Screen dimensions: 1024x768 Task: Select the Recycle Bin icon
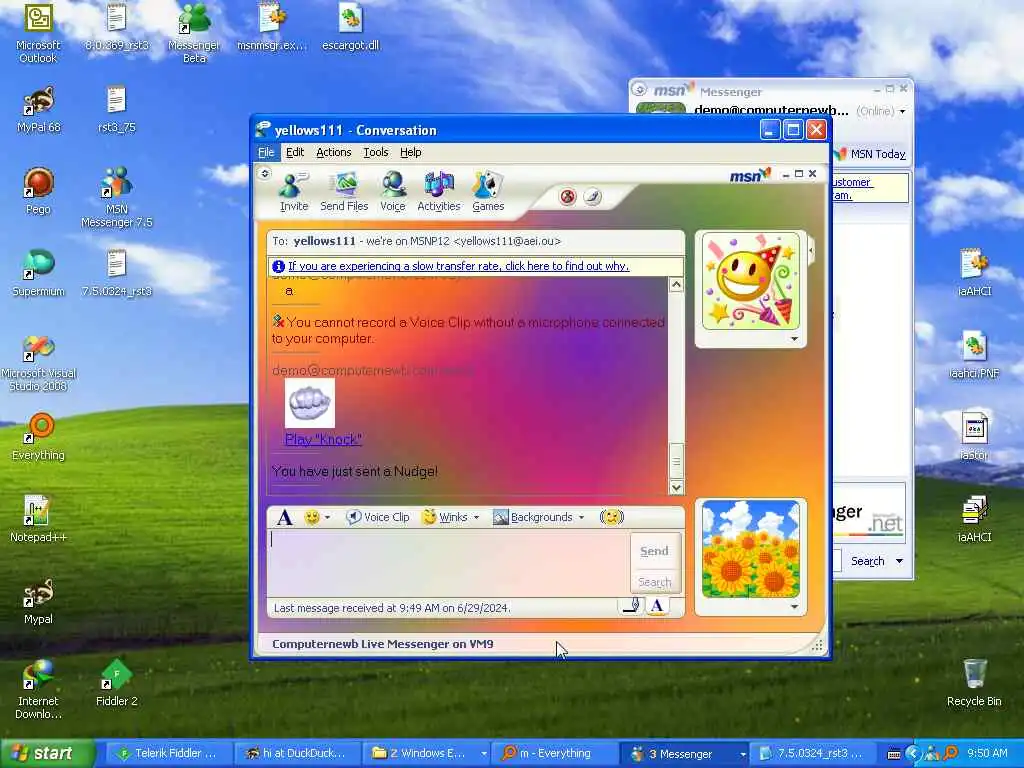(974, 683)
